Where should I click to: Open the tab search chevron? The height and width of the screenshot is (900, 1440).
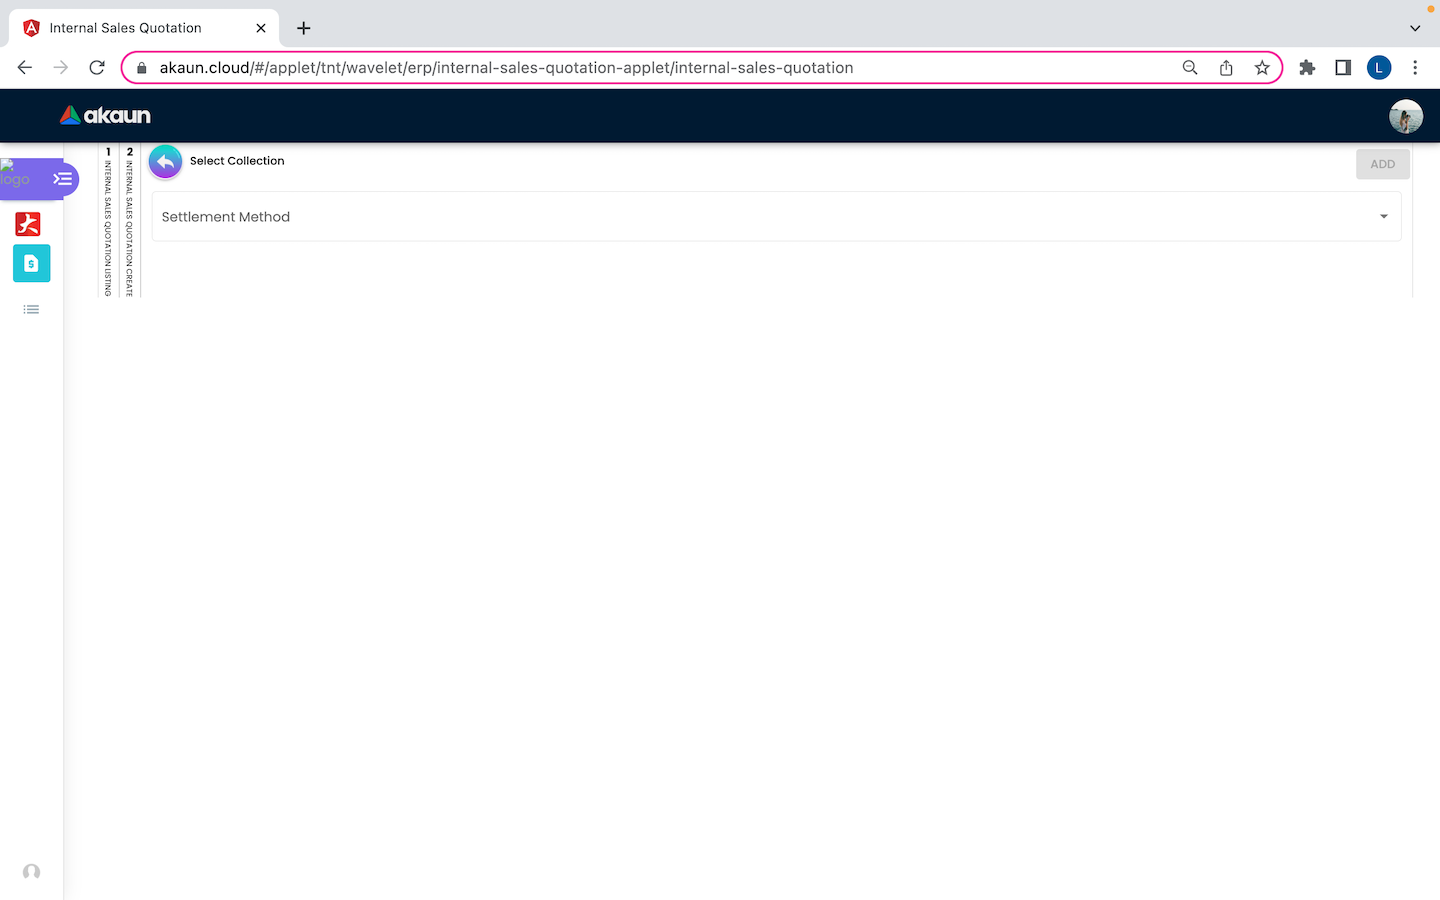[1415, 28]
